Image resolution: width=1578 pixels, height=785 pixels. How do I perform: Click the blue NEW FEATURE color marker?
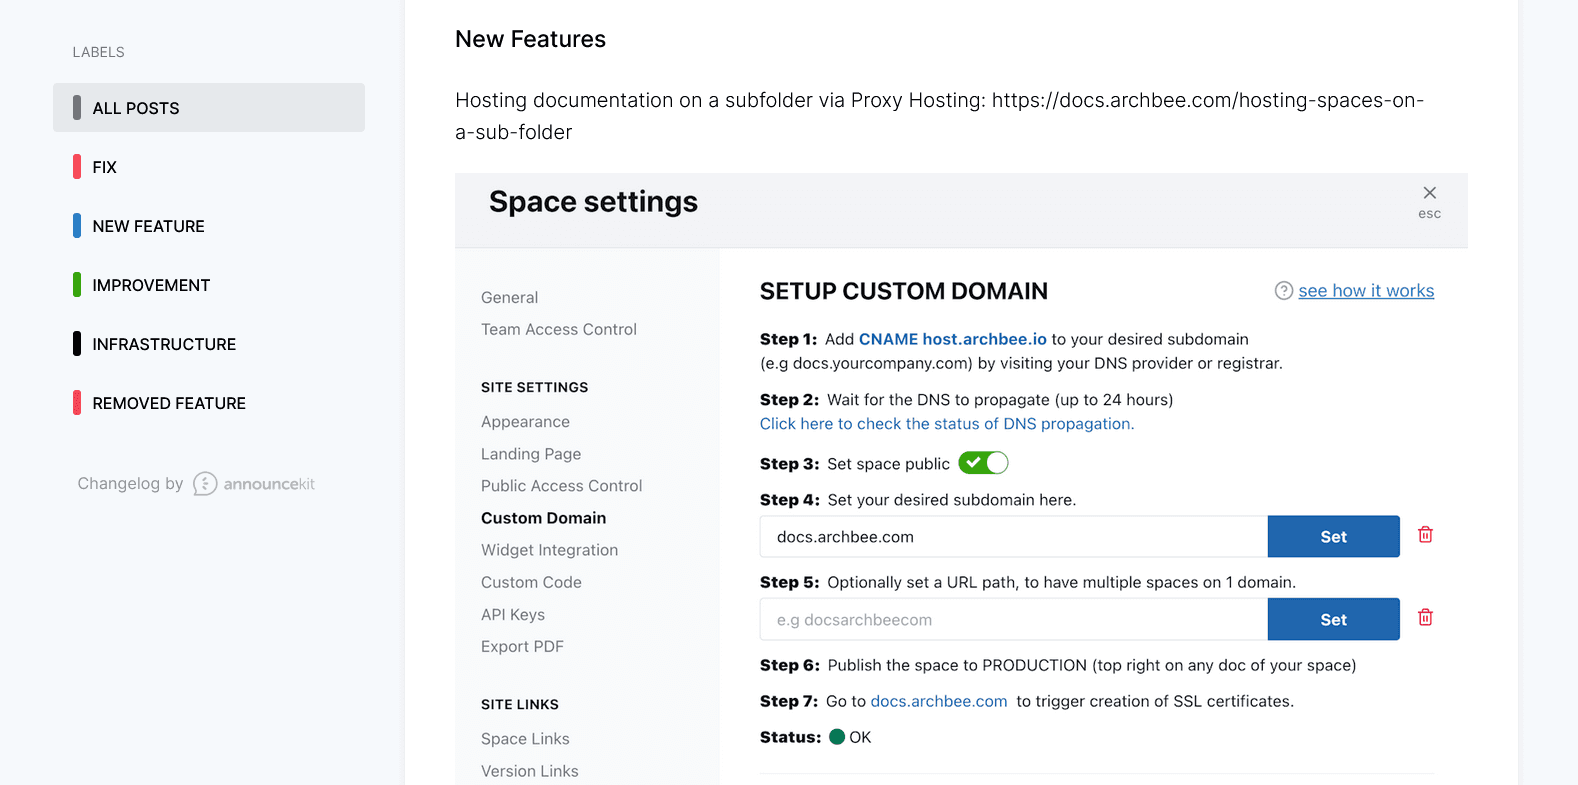click(77, 226)
